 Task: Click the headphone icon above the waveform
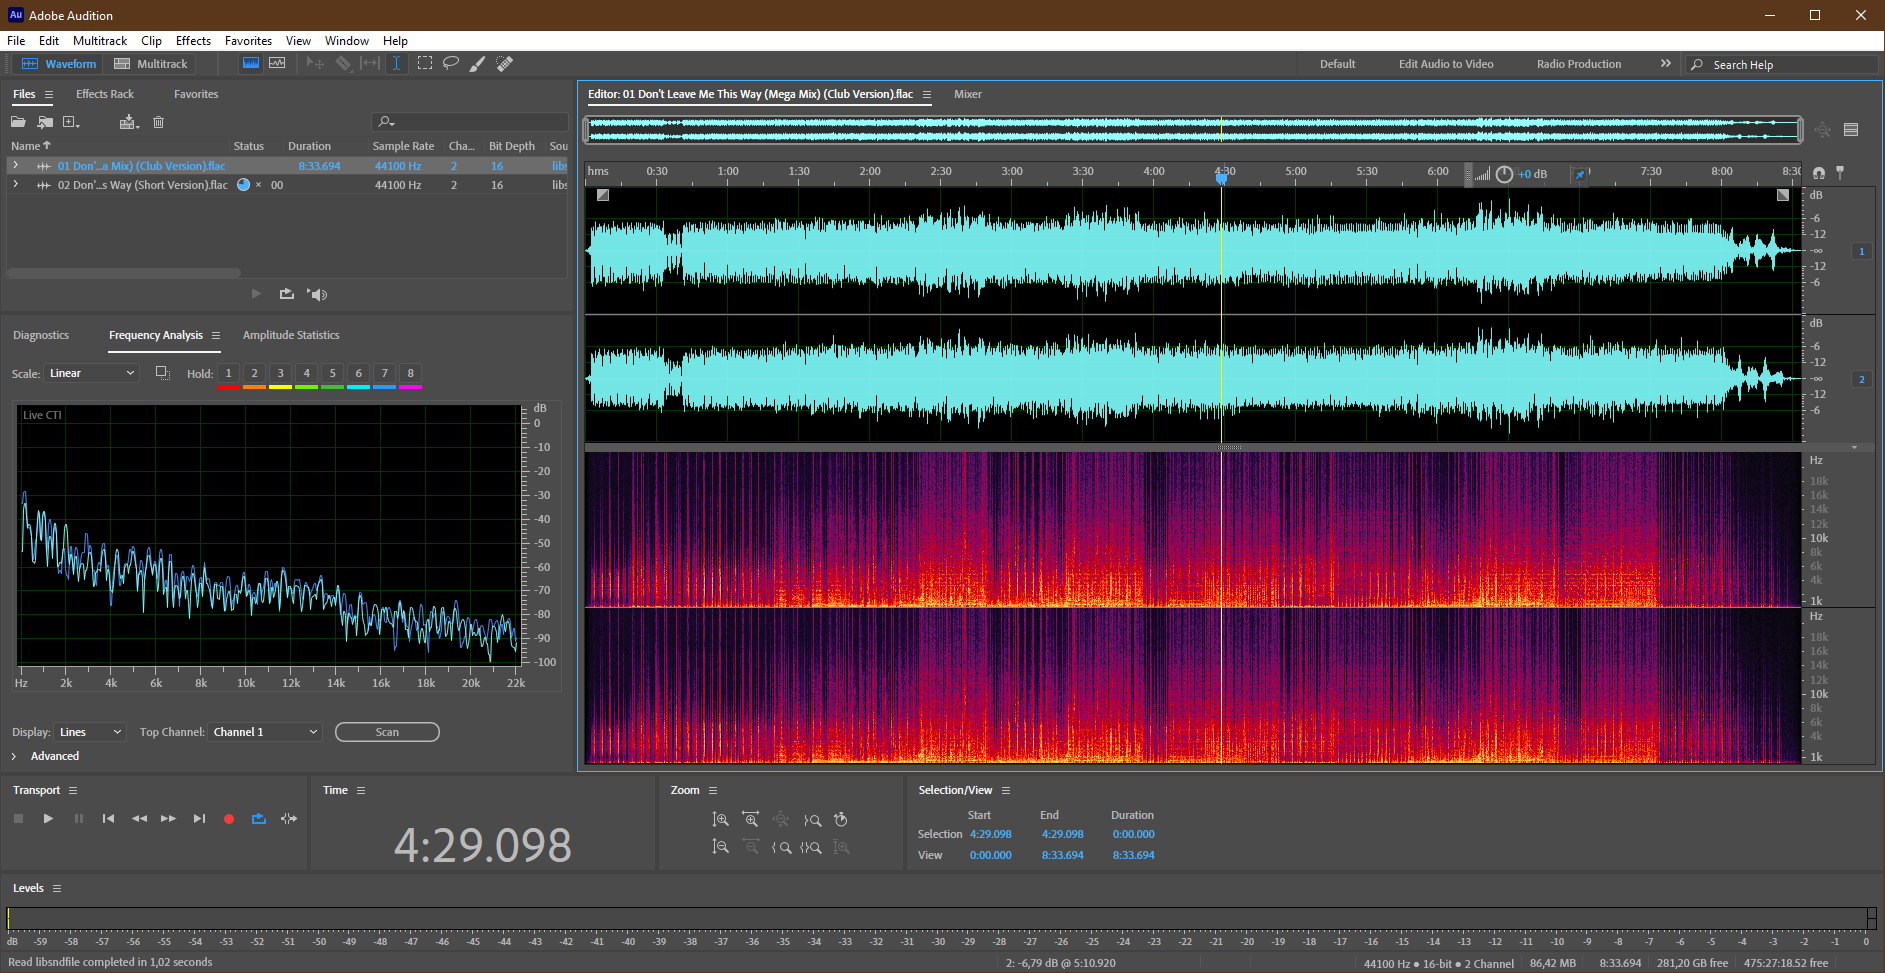[x=1819, y=173]
